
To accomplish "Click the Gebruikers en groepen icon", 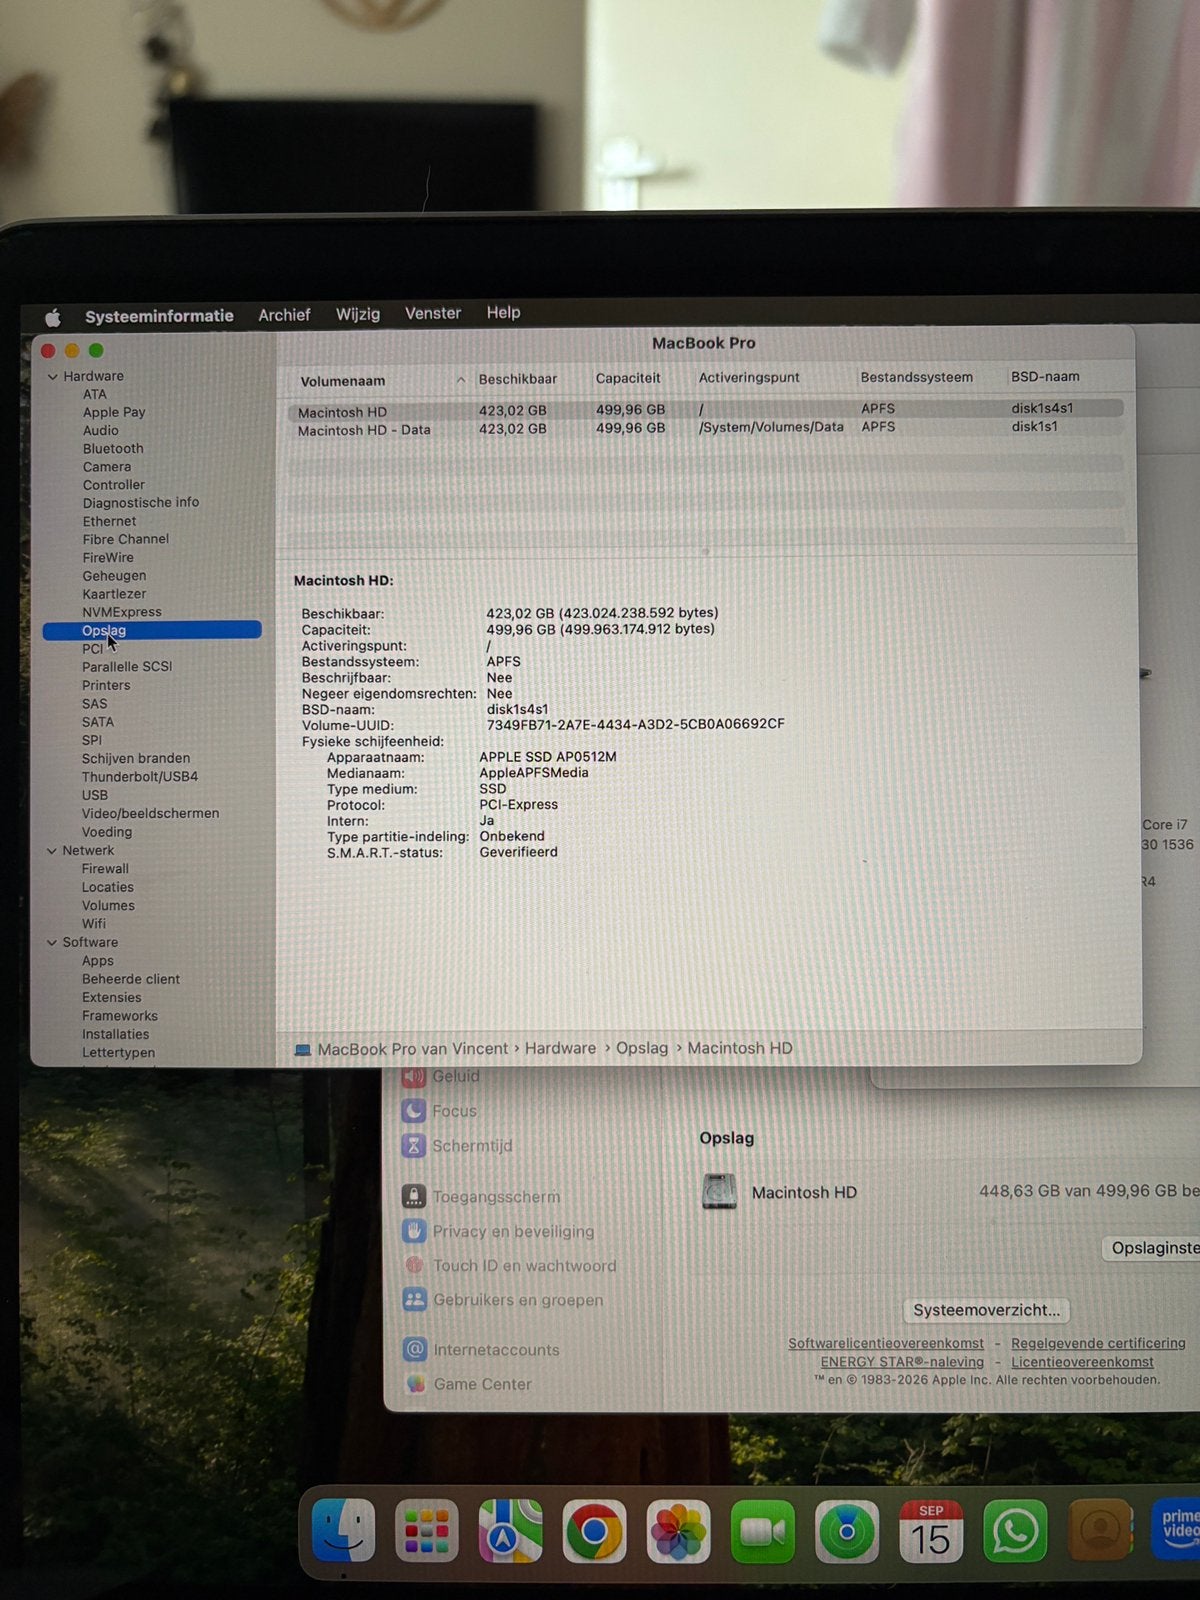I will [414, 1300].
